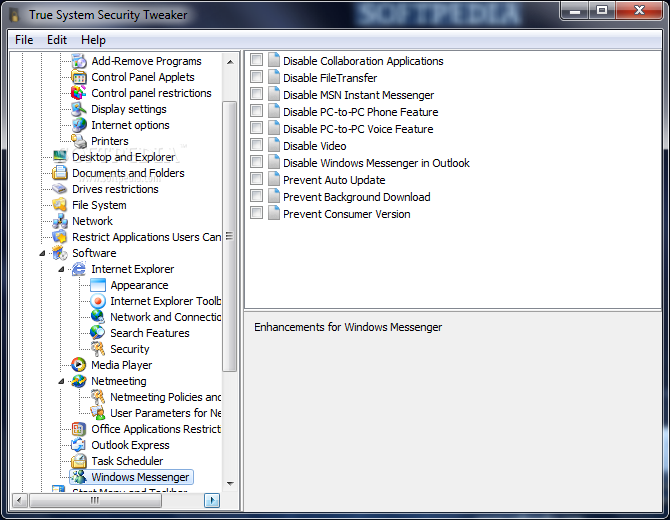Click the vertical scrollbar thumb in tree

click(x=229, y=236)
